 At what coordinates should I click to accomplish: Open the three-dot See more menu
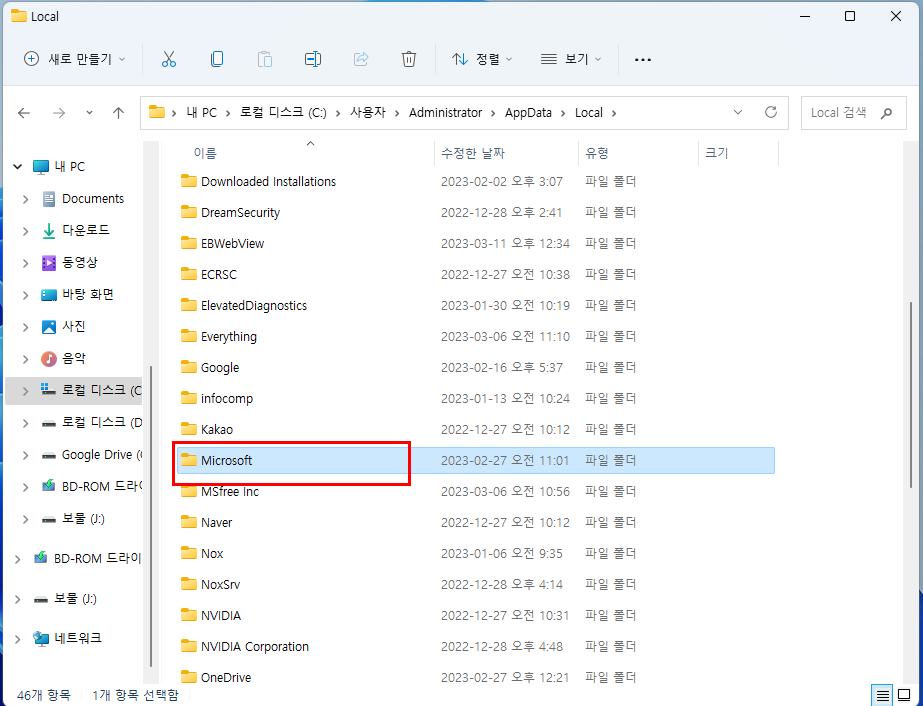[x=643, y=59]
